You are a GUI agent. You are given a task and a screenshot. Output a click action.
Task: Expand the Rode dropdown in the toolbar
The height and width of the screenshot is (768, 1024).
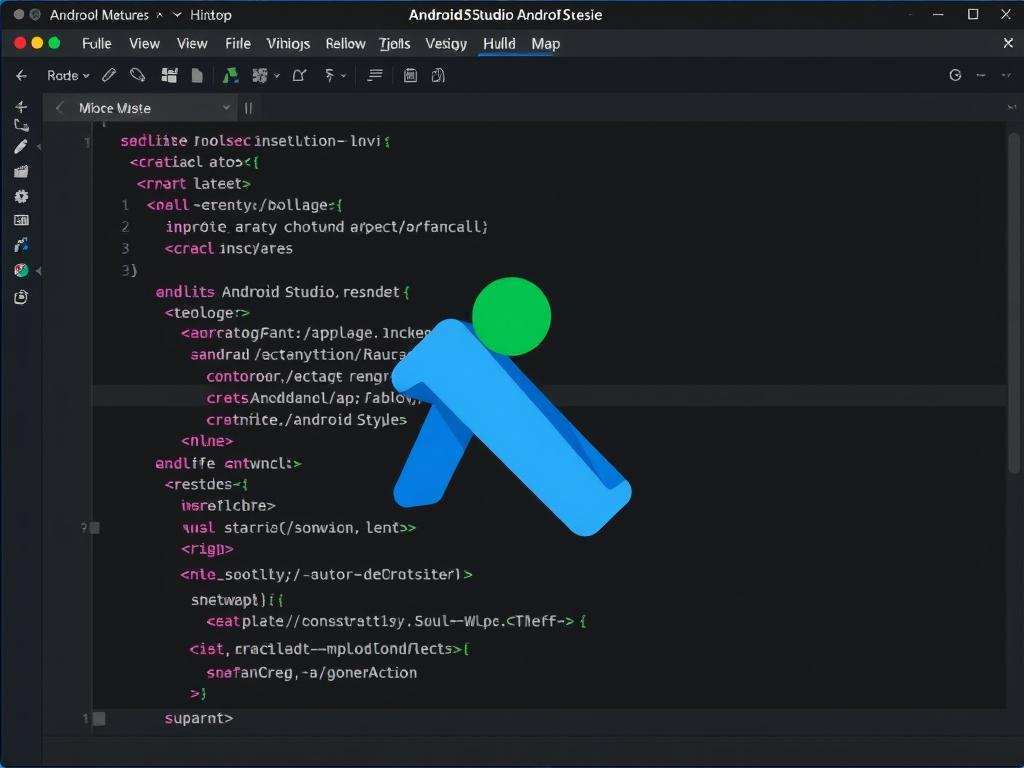point(68,75)
